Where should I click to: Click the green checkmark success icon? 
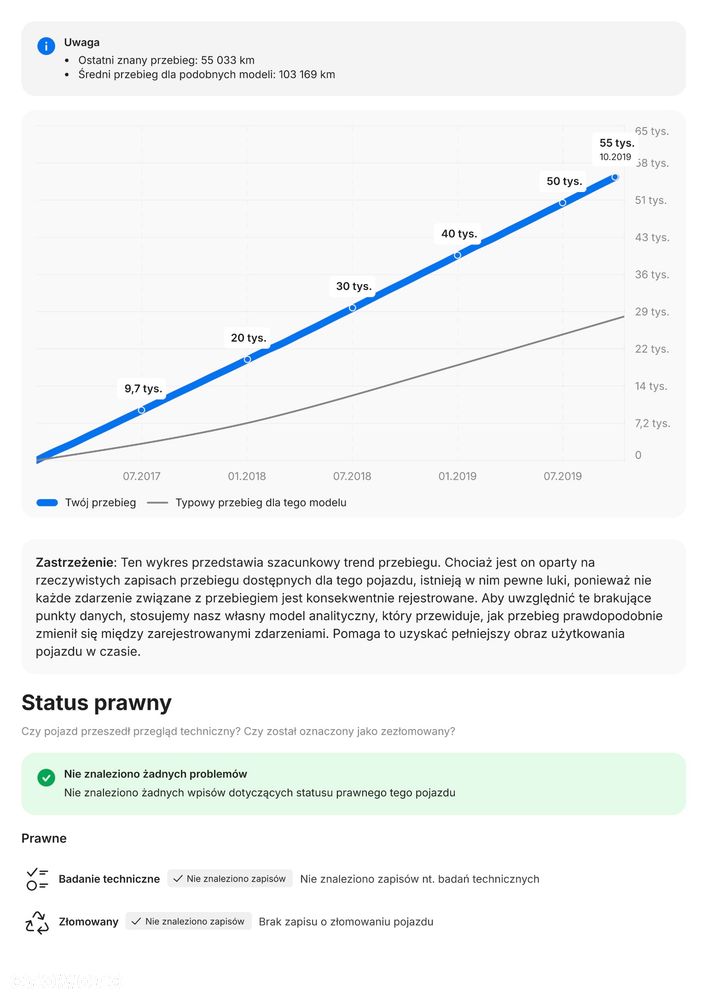pos(46,777)
